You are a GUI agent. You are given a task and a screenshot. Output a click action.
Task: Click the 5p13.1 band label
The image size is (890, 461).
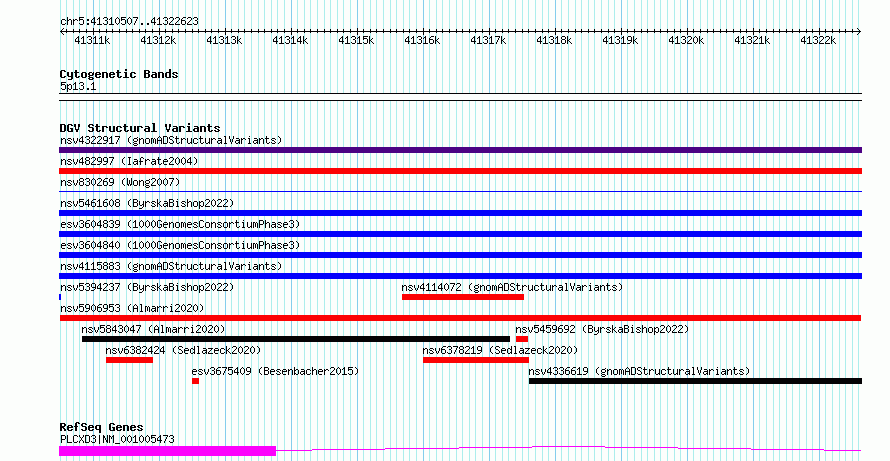(x=78, y=87)
